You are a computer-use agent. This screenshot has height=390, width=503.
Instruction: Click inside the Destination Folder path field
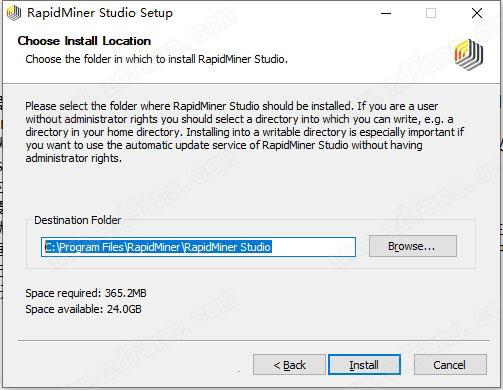pyautogui.click(x=198, y=247)
